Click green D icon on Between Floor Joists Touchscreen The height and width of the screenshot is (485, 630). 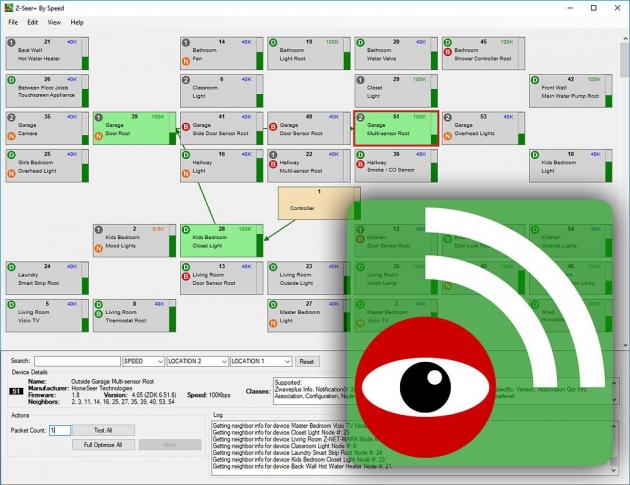pos(11,80)
